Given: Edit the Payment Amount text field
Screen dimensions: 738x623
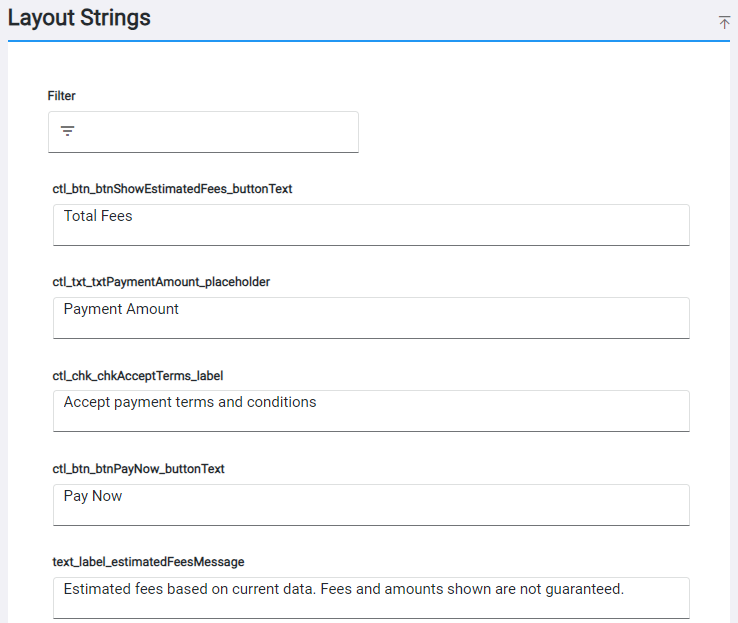Looking at the screenshot, I should point(371,317).
